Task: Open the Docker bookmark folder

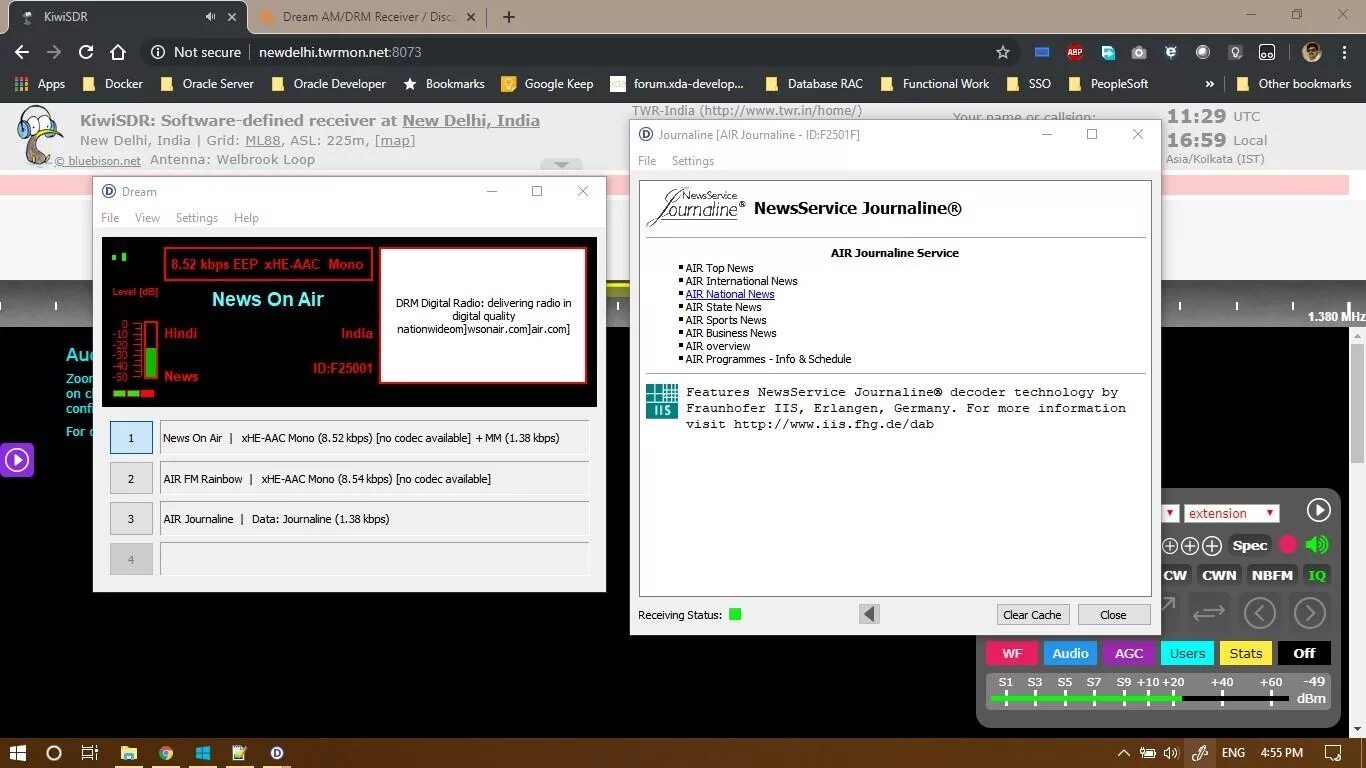Action: (112, 84)
